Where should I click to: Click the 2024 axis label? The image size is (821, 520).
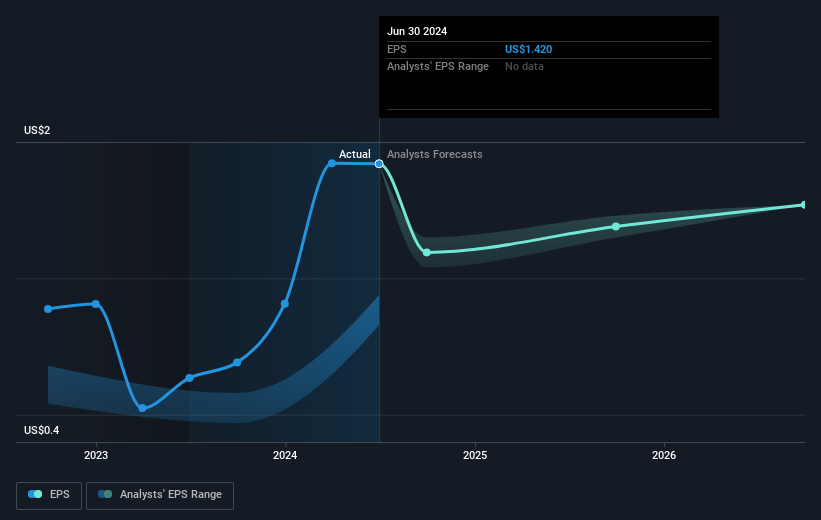[285, 456]
